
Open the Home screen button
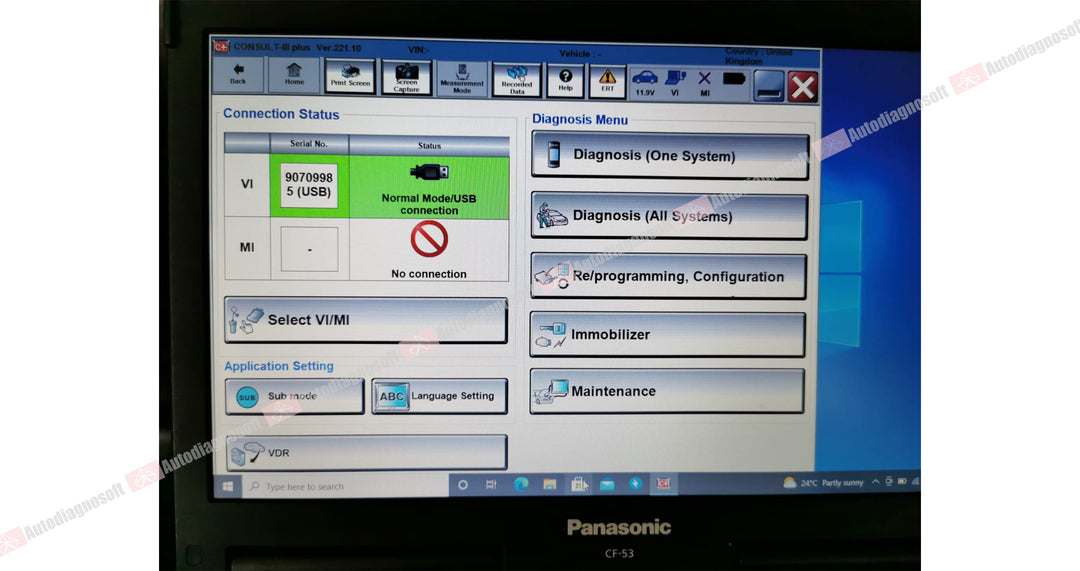point(294,74)
